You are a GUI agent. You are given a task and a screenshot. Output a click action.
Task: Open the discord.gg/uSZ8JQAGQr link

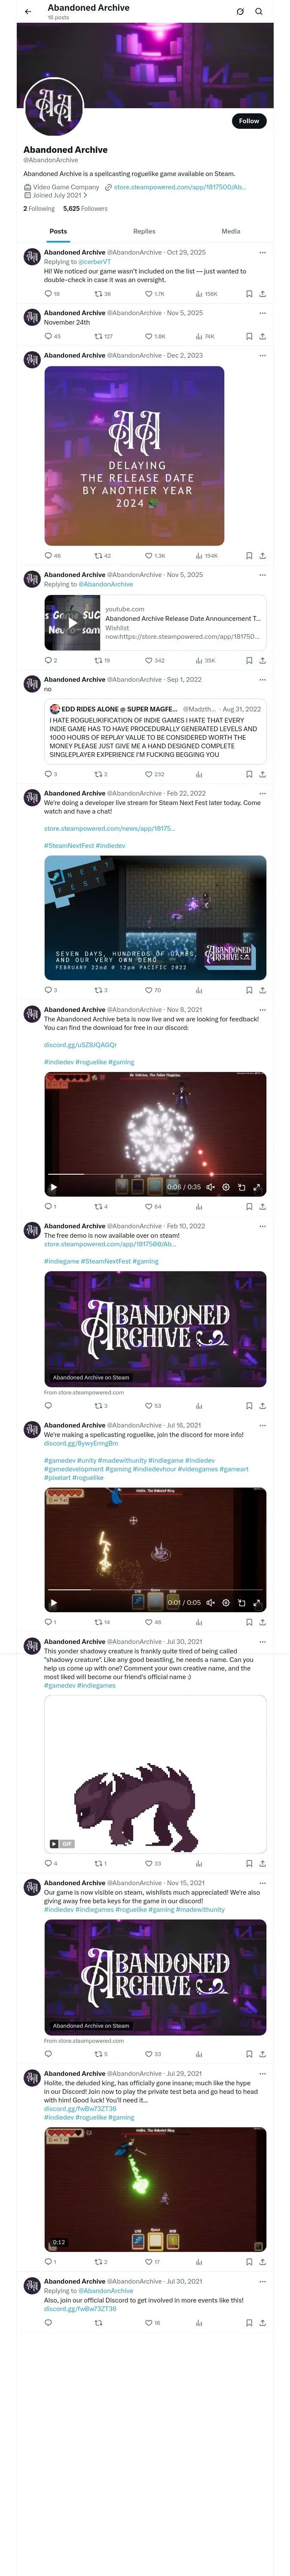66,1045
